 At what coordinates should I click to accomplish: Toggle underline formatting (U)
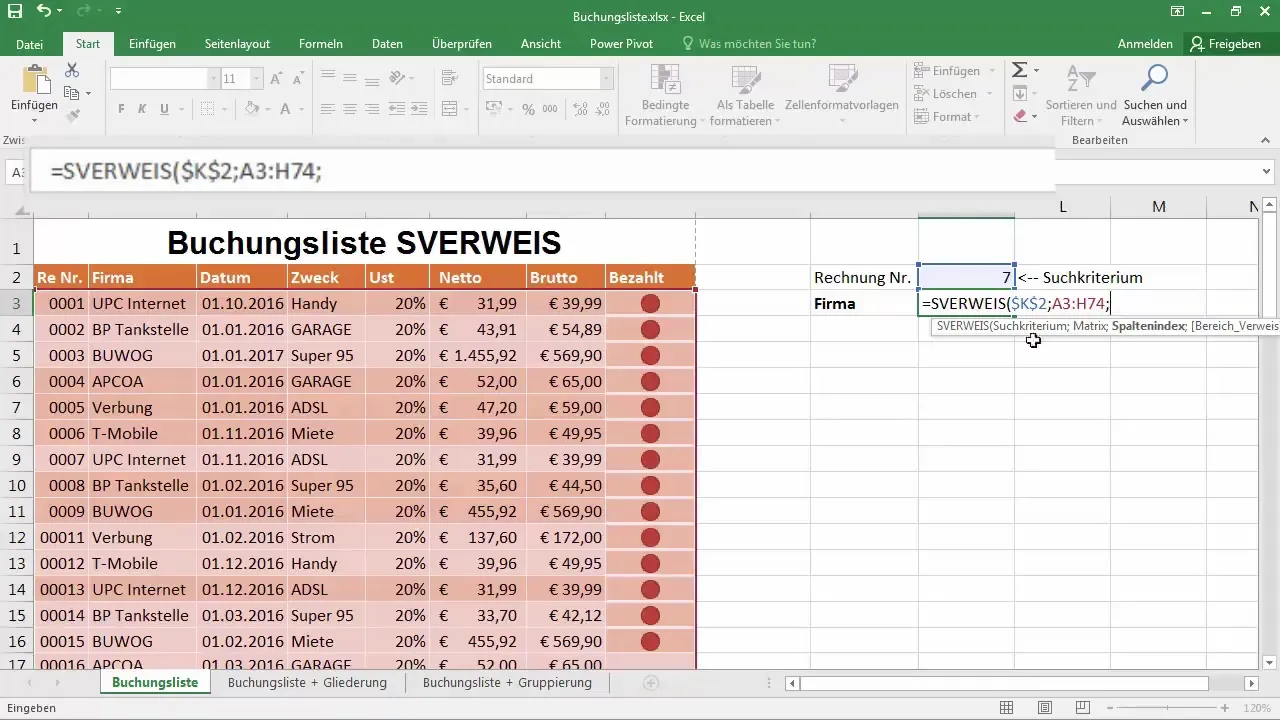point(166,109)
